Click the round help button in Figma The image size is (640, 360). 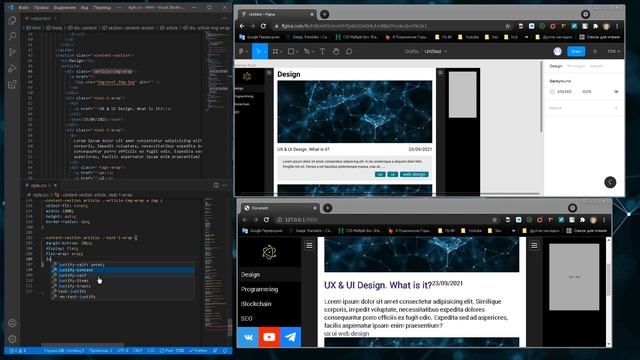(x=610, y=182)
